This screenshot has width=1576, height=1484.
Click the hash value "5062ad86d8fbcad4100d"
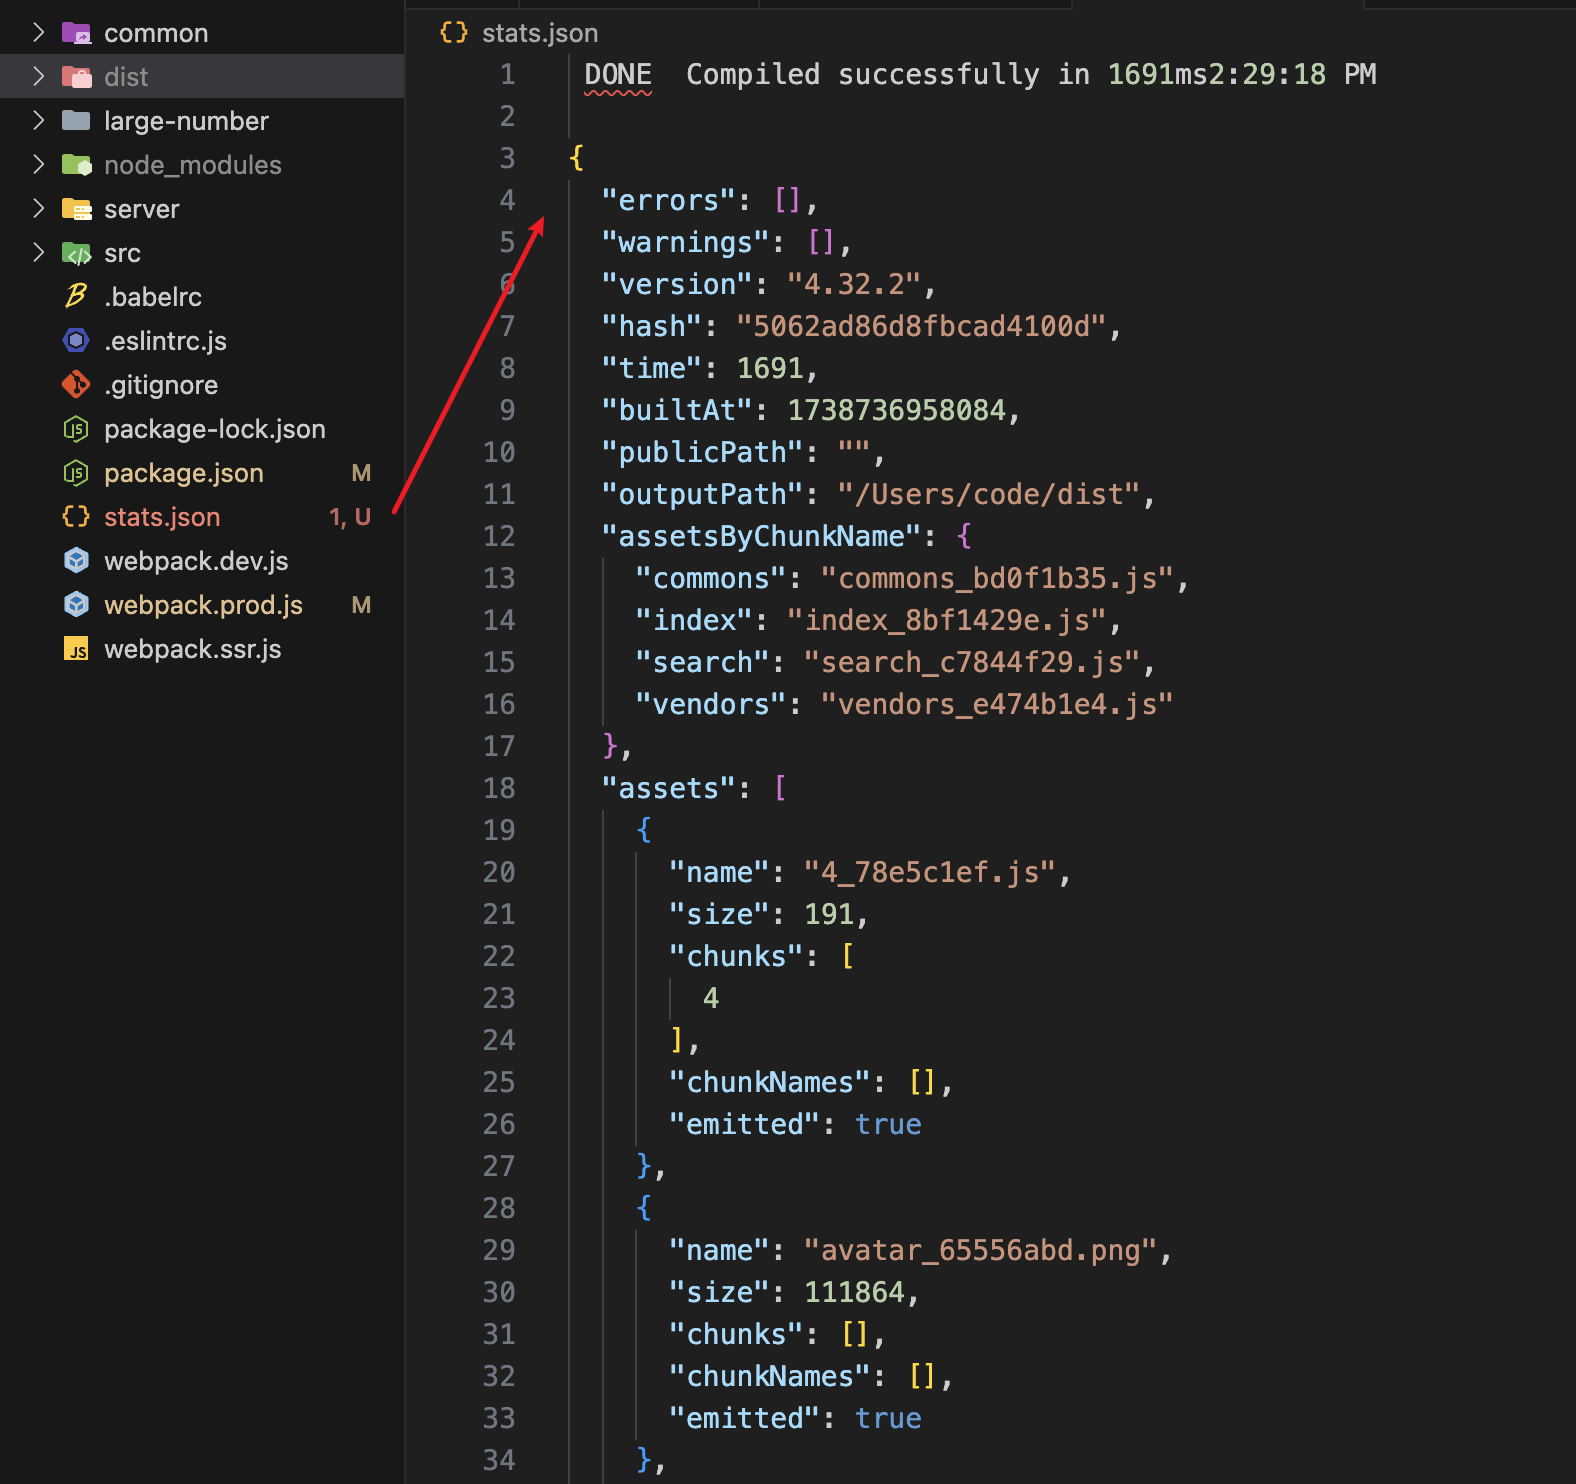click(x=922, y=326)
